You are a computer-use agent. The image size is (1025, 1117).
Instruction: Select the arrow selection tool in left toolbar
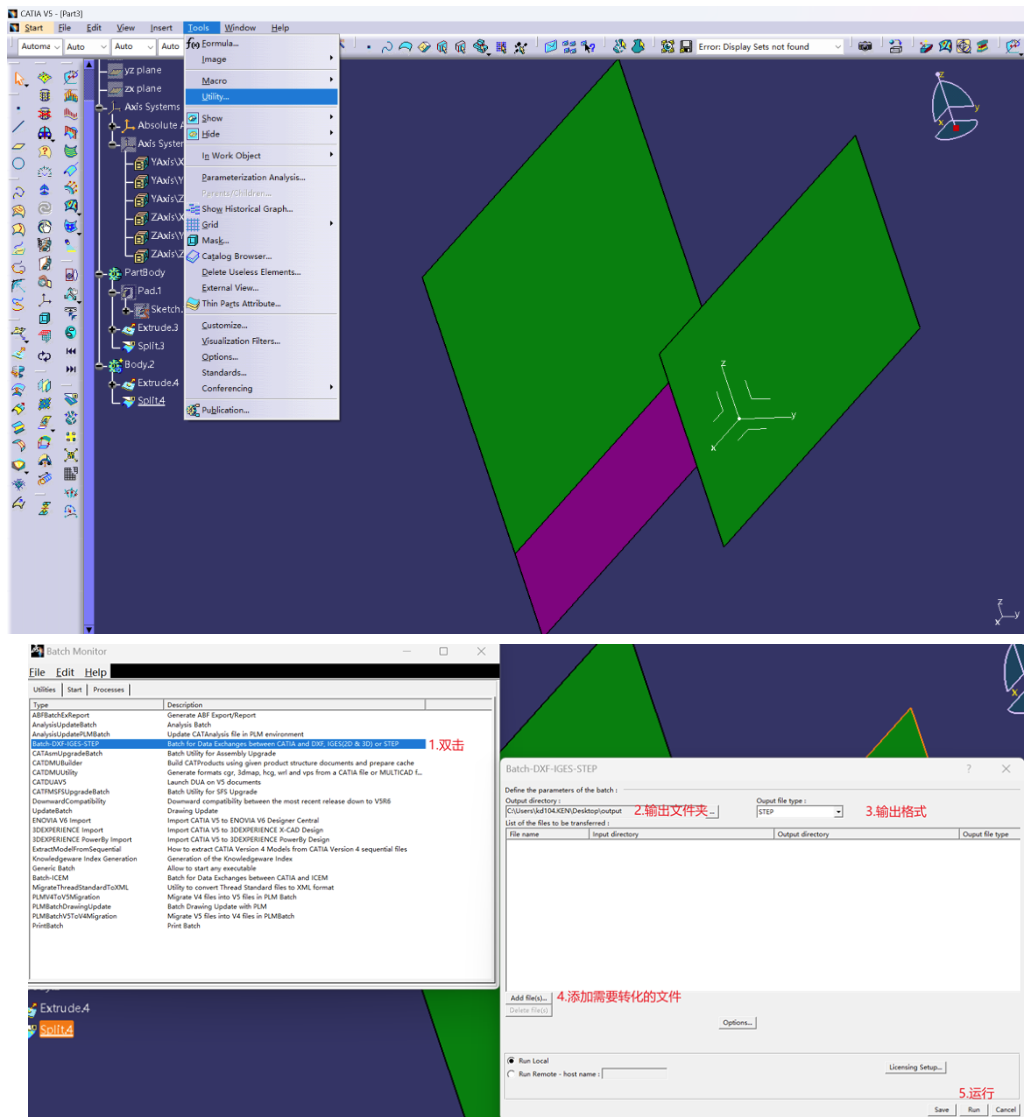point(19,78)
